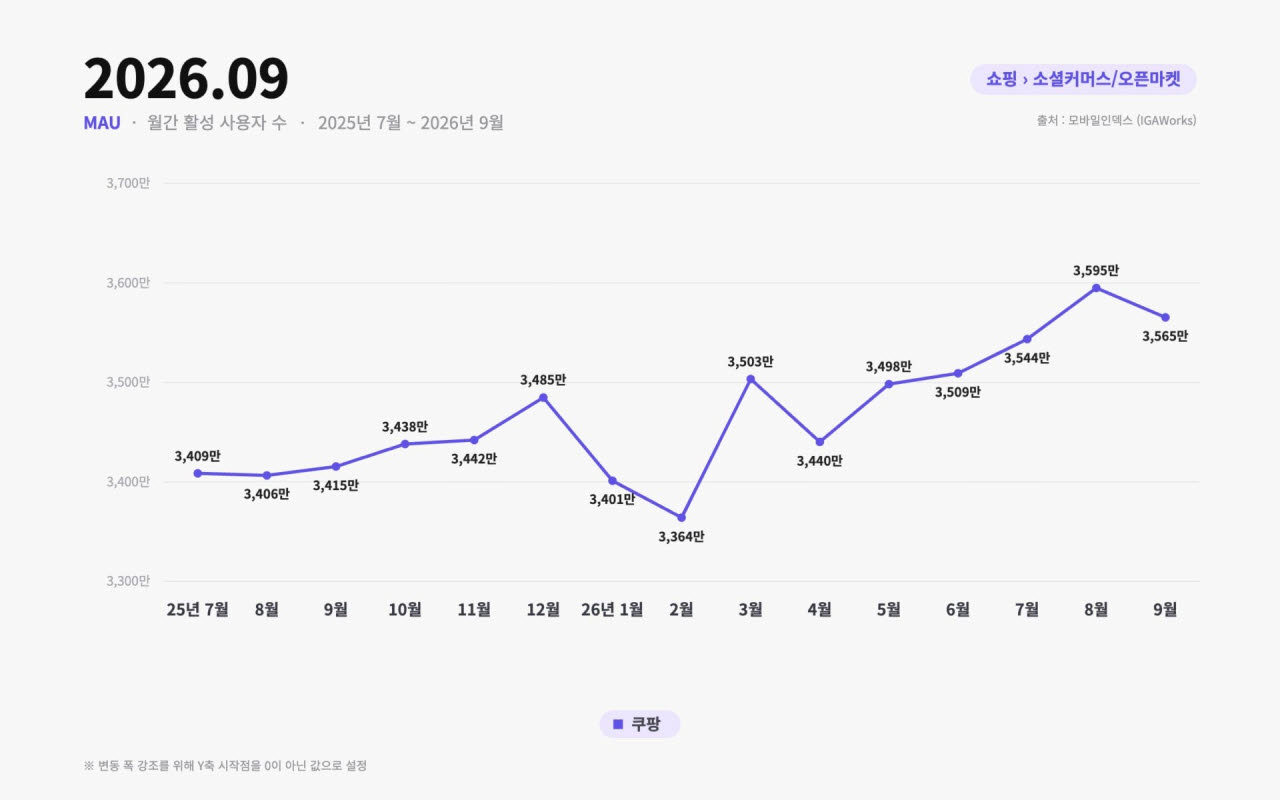
Task: Click the 2월 x-axis label
Action: pos(681,609)
